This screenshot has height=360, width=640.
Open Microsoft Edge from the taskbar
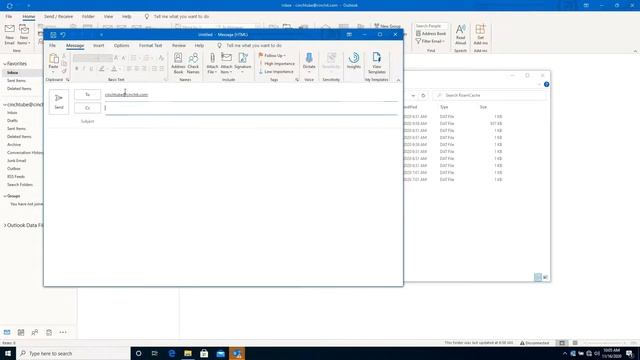[171, 353]
